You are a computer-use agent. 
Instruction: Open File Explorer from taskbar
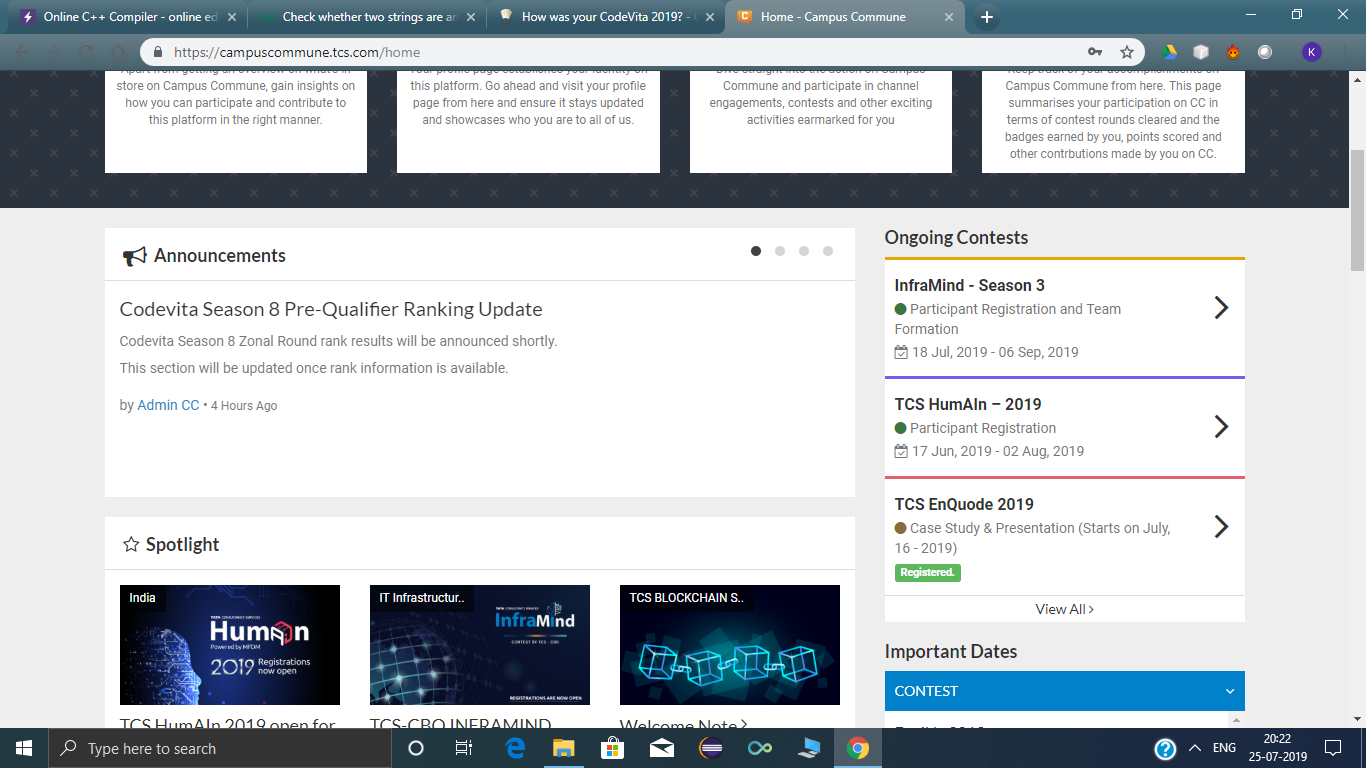click(564, 748)
